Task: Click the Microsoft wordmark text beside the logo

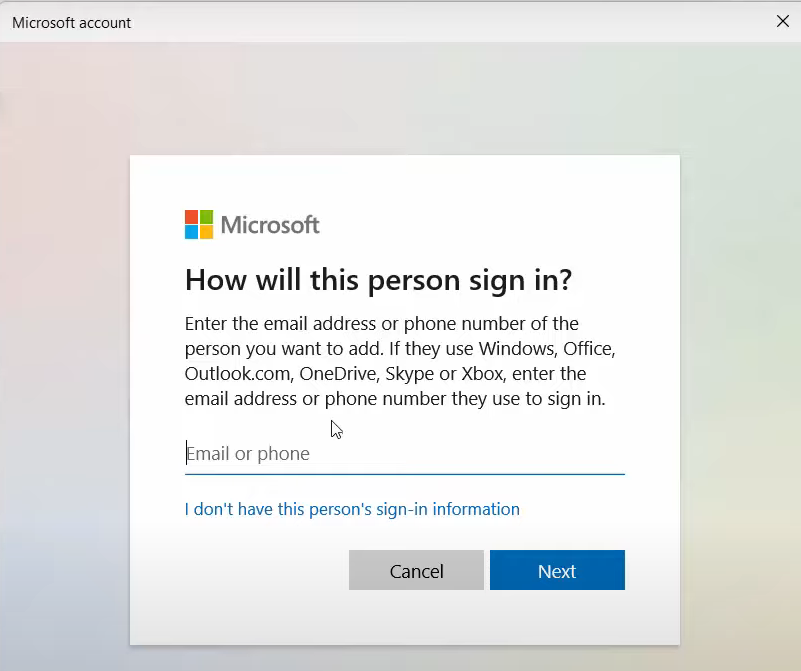Action: tap(270, 225)
